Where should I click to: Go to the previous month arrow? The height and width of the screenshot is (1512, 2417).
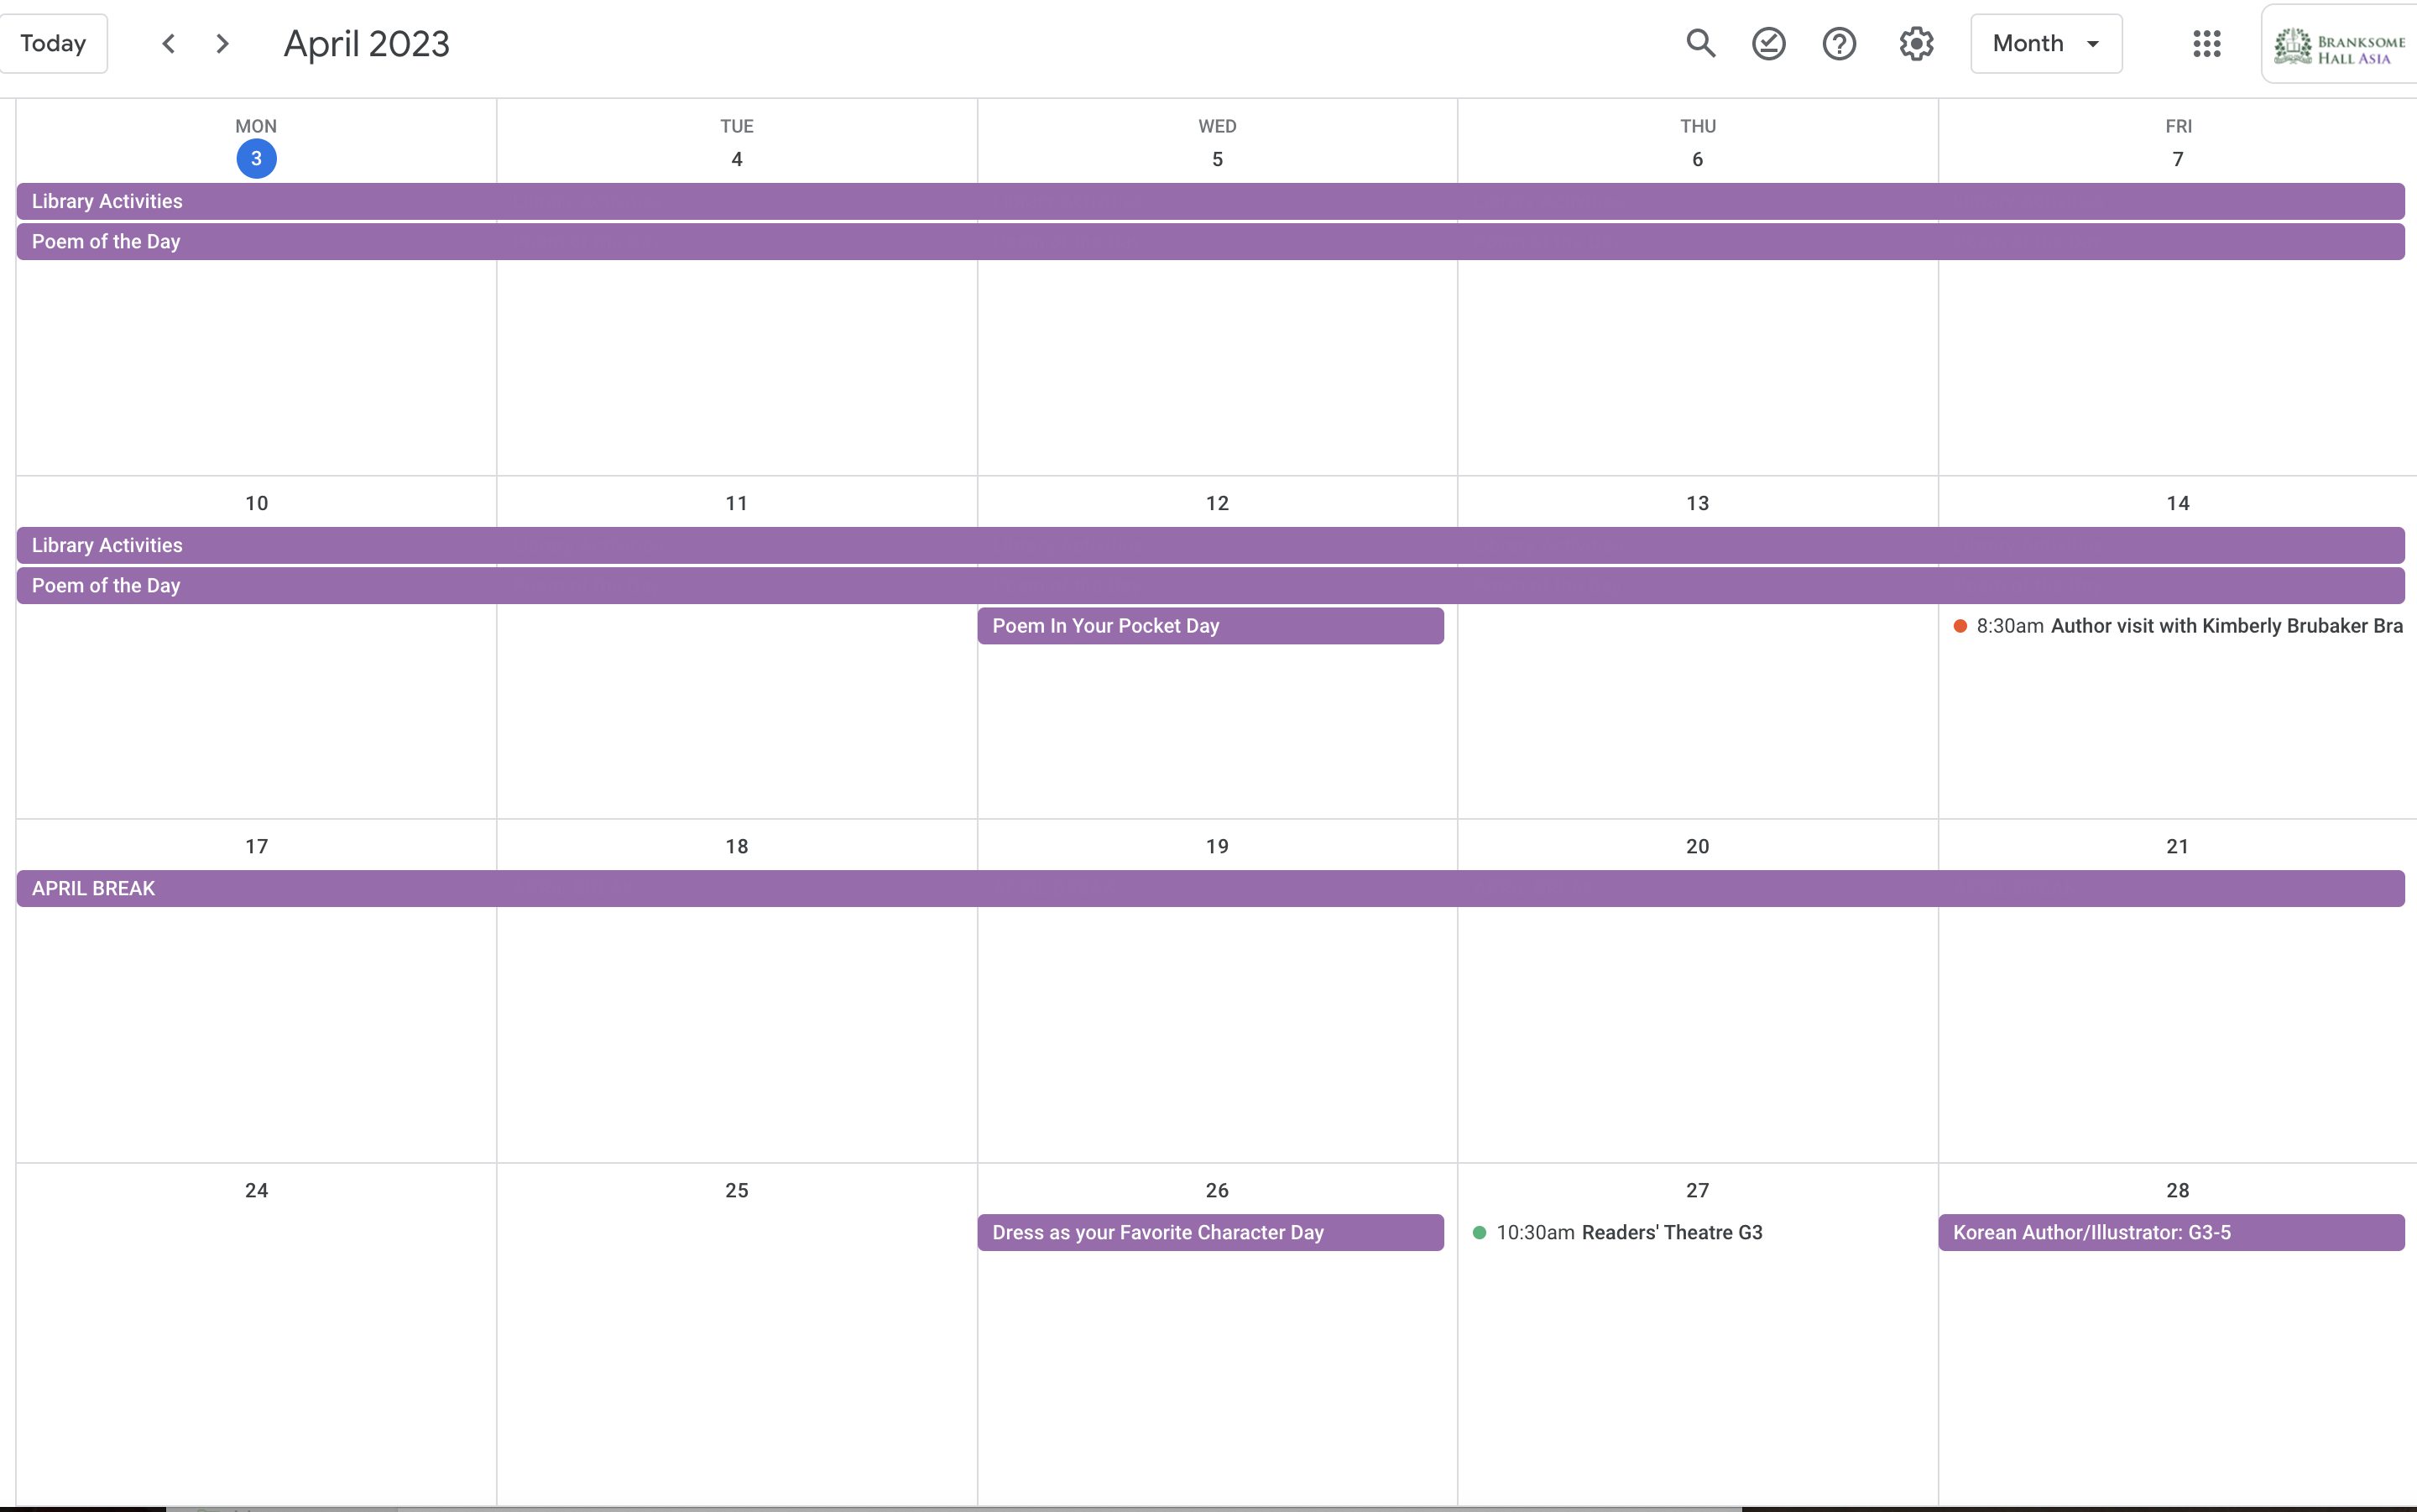(x=168, y=43)
